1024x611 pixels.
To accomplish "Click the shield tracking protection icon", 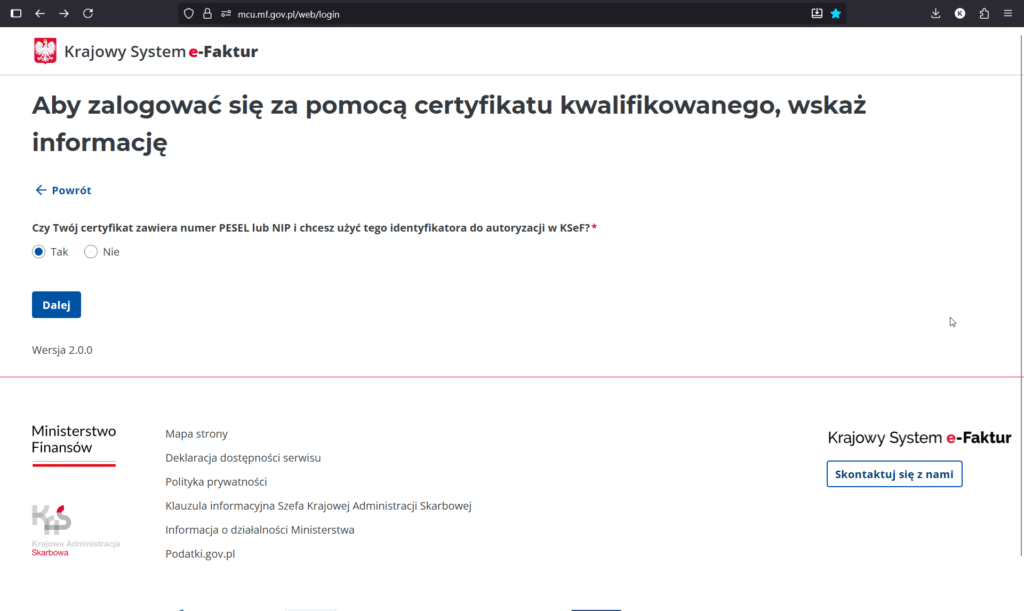I will [188, 14].
